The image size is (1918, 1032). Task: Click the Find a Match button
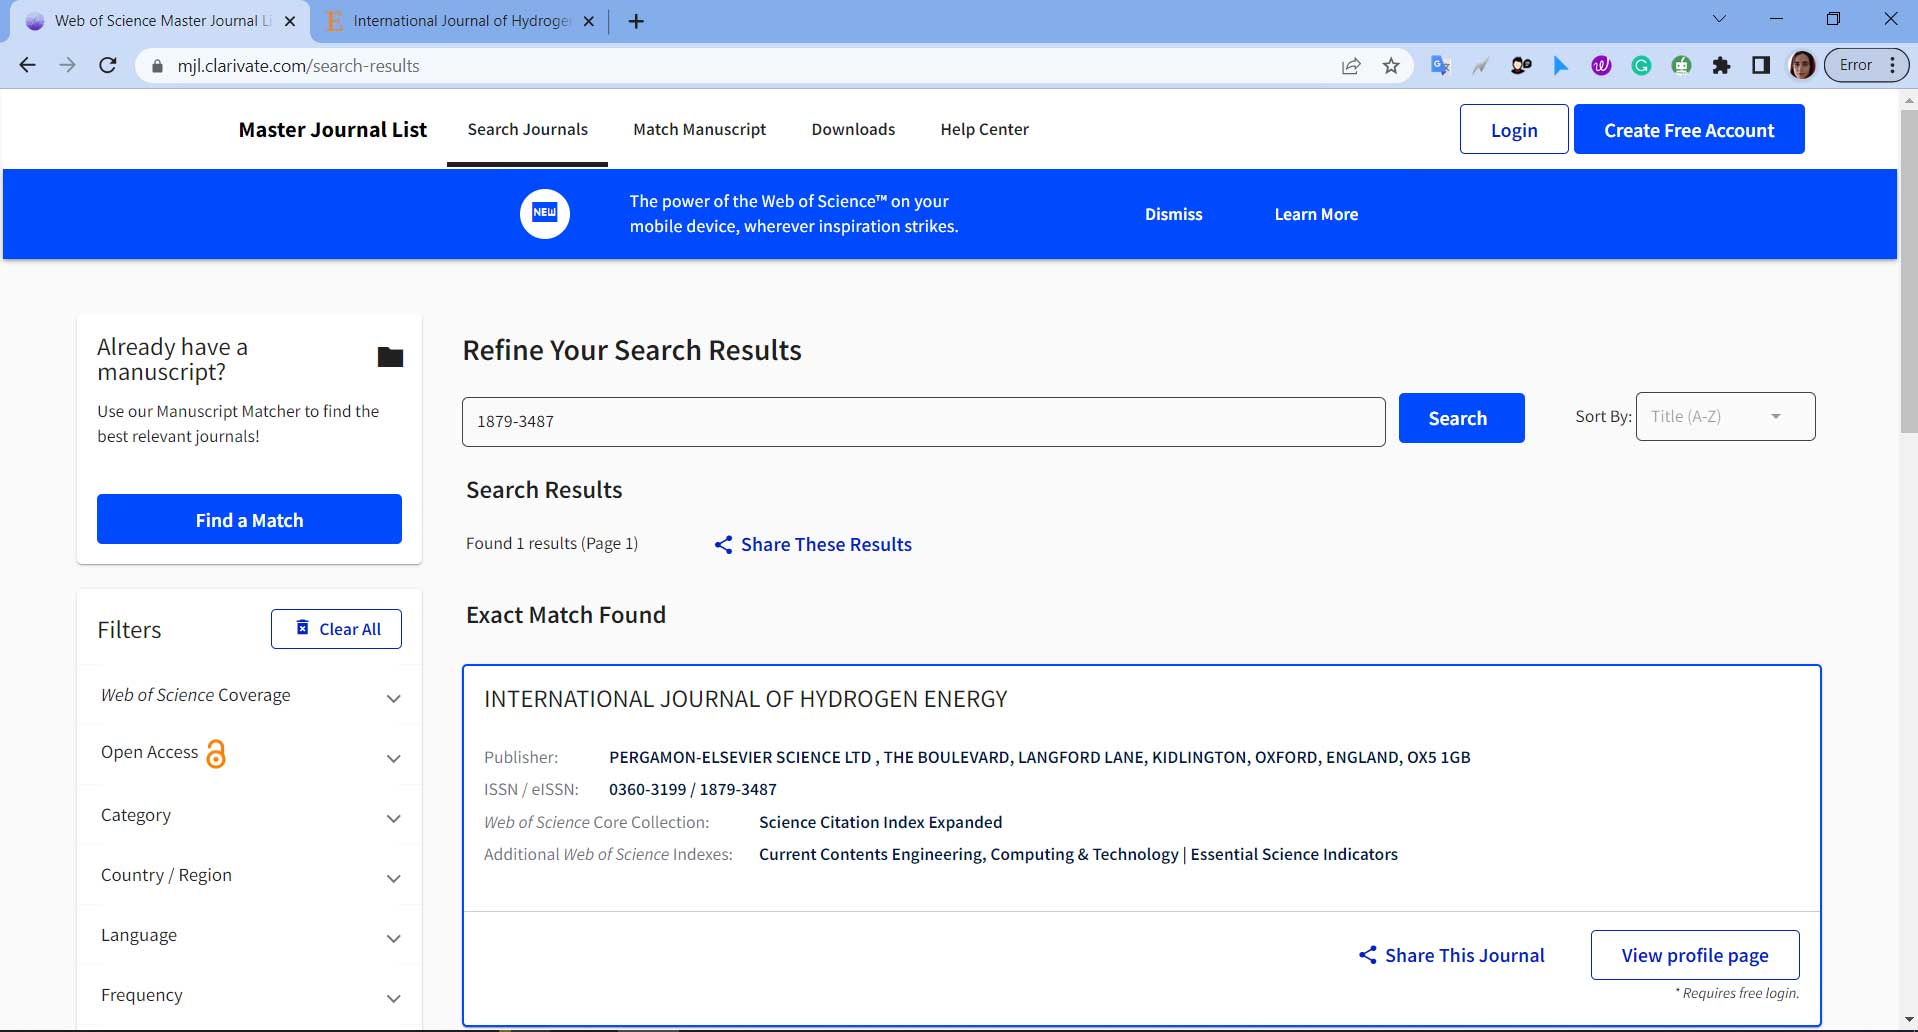249,519
